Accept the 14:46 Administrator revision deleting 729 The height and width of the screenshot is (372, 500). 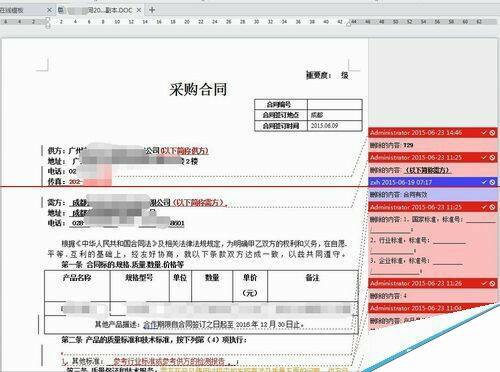484,133
